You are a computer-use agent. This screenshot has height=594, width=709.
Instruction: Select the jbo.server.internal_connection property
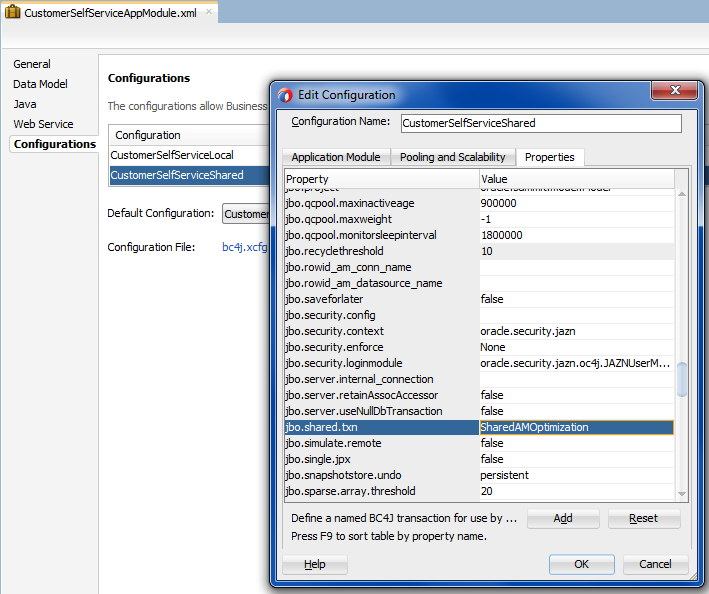click(x=382, y=379)
